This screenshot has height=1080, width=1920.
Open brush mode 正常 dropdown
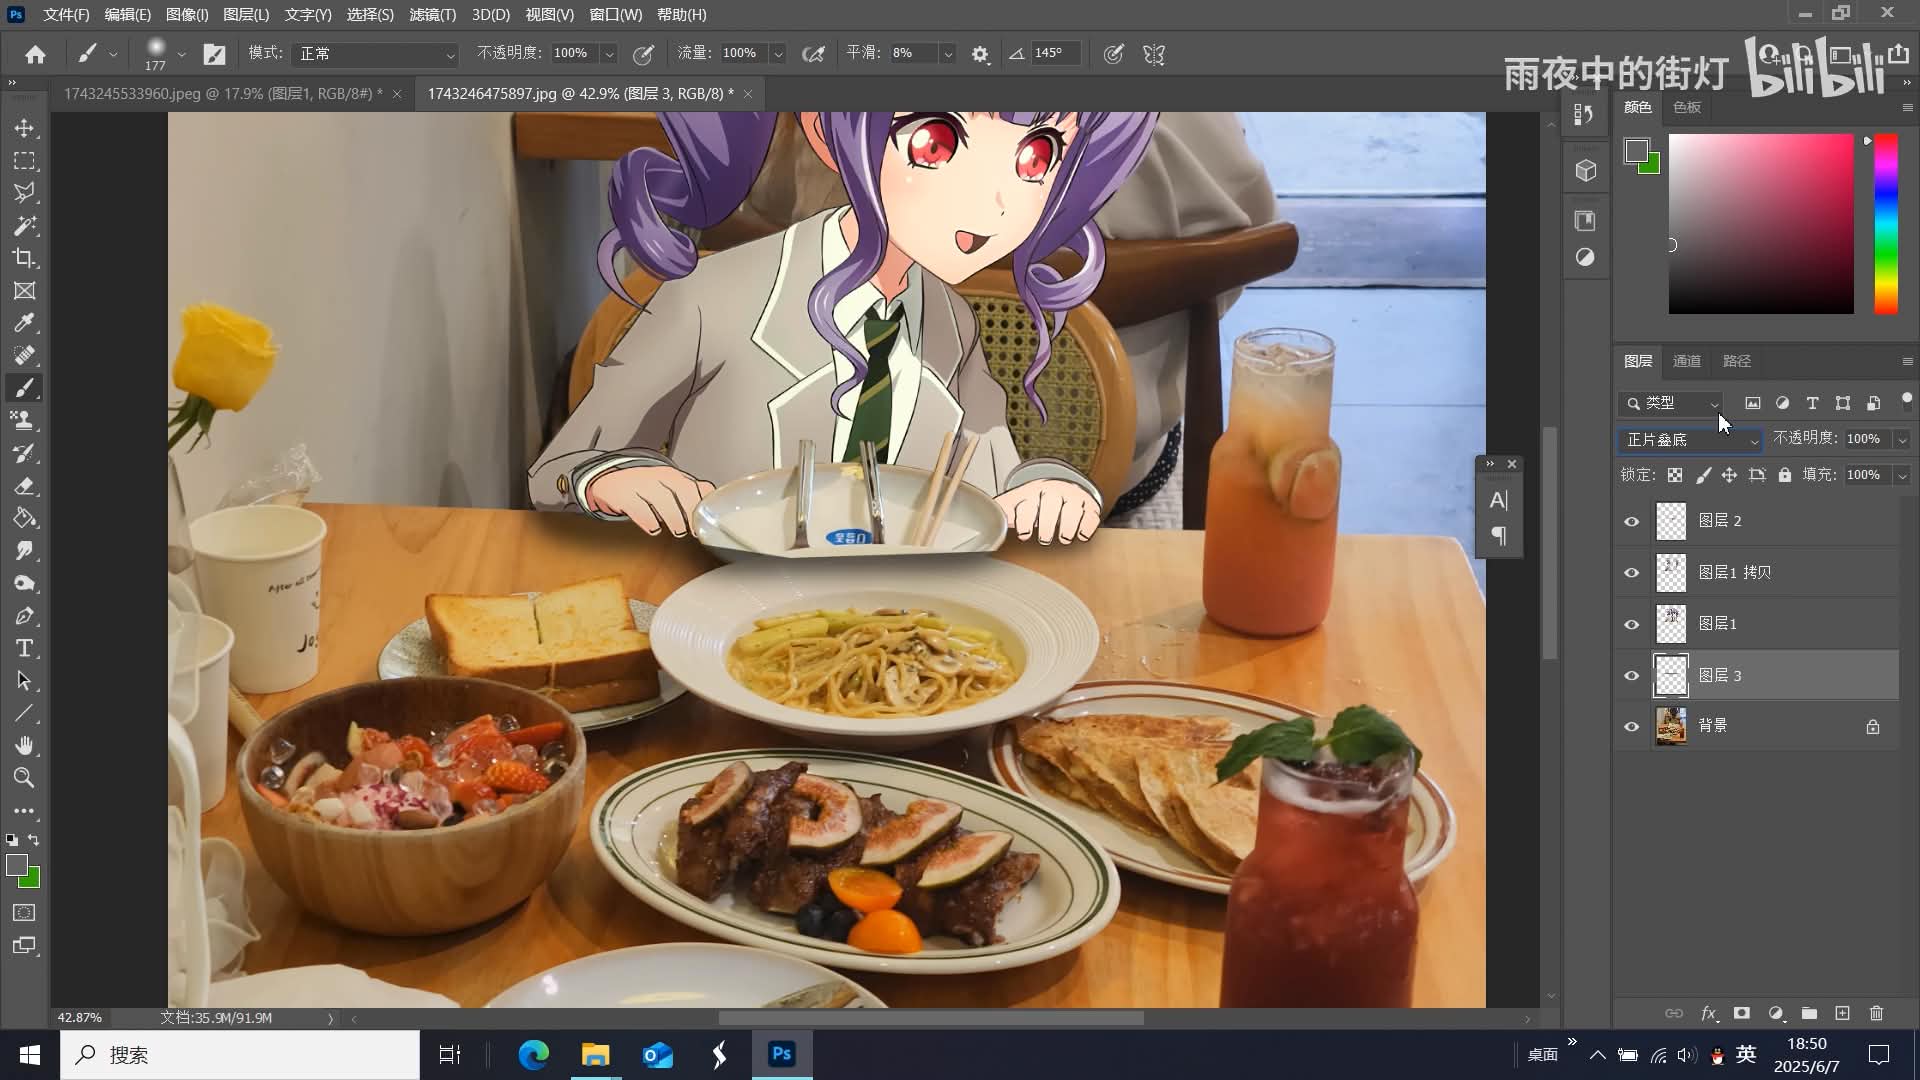376,54
